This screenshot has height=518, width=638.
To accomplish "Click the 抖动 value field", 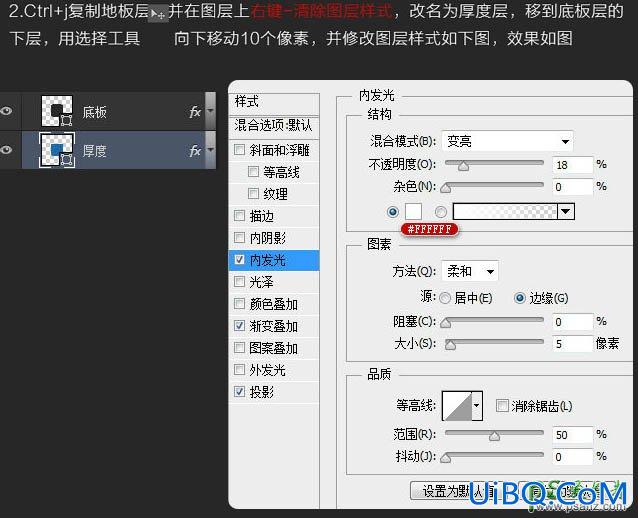I will tap(572, 457).
